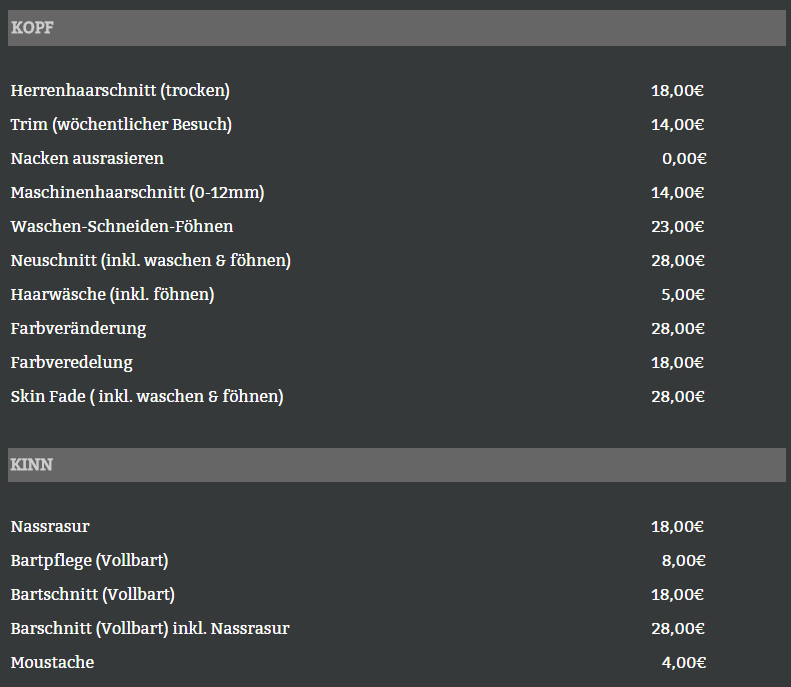The width and height of the screenshot is (791, 687).
Task: Choose the Waschen-Schneiden-Föhnen entry
Action: coord(122,227)
